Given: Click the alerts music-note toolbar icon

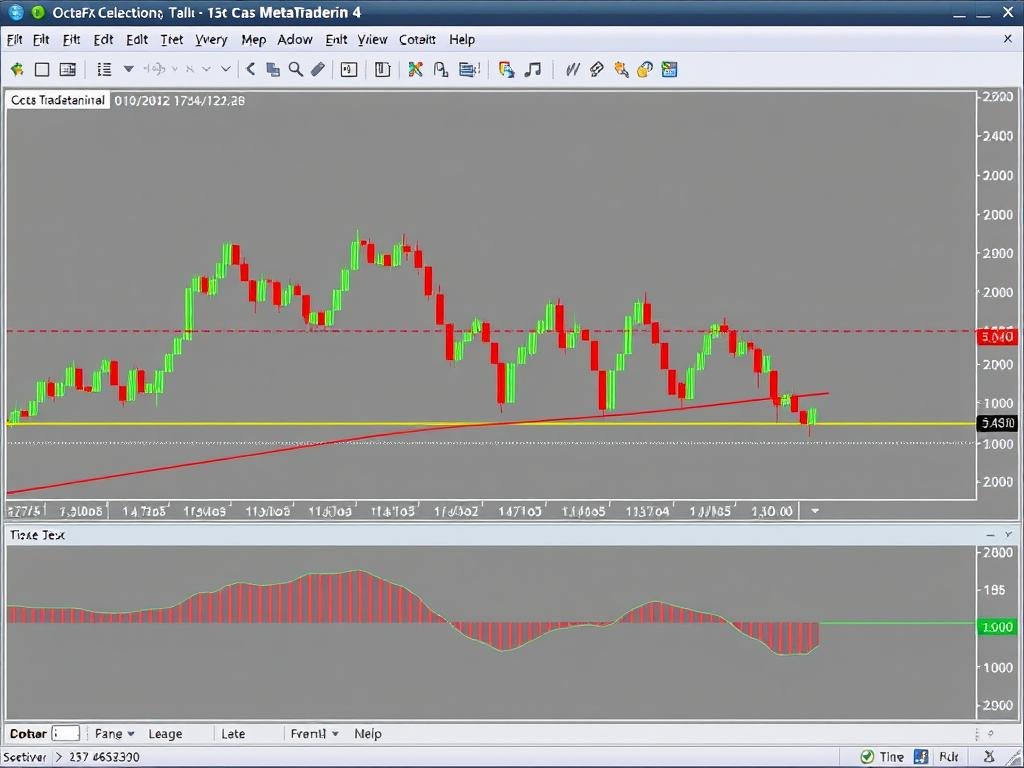Looking at the screenshot, I should pyautogui.click(x=533, y=69).
